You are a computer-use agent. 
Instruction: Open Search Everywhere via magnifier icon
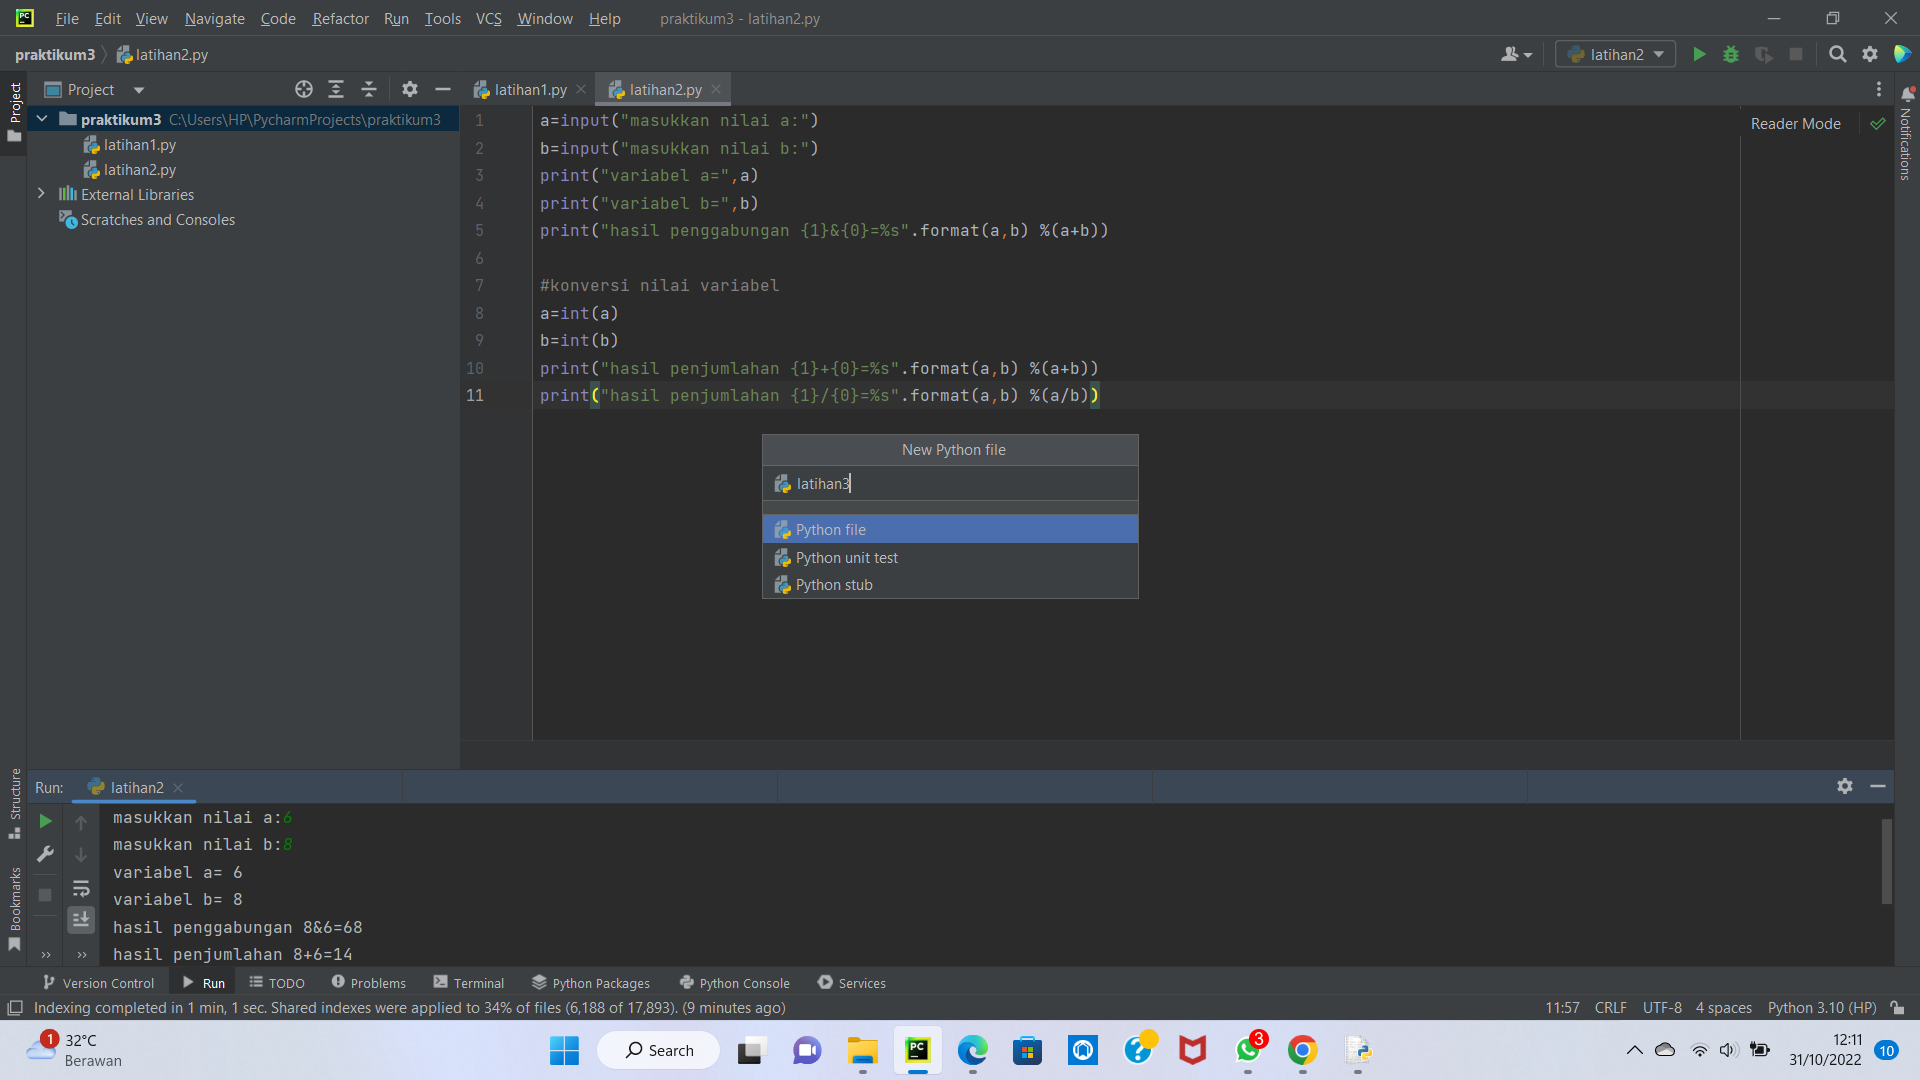(1837, 55)
